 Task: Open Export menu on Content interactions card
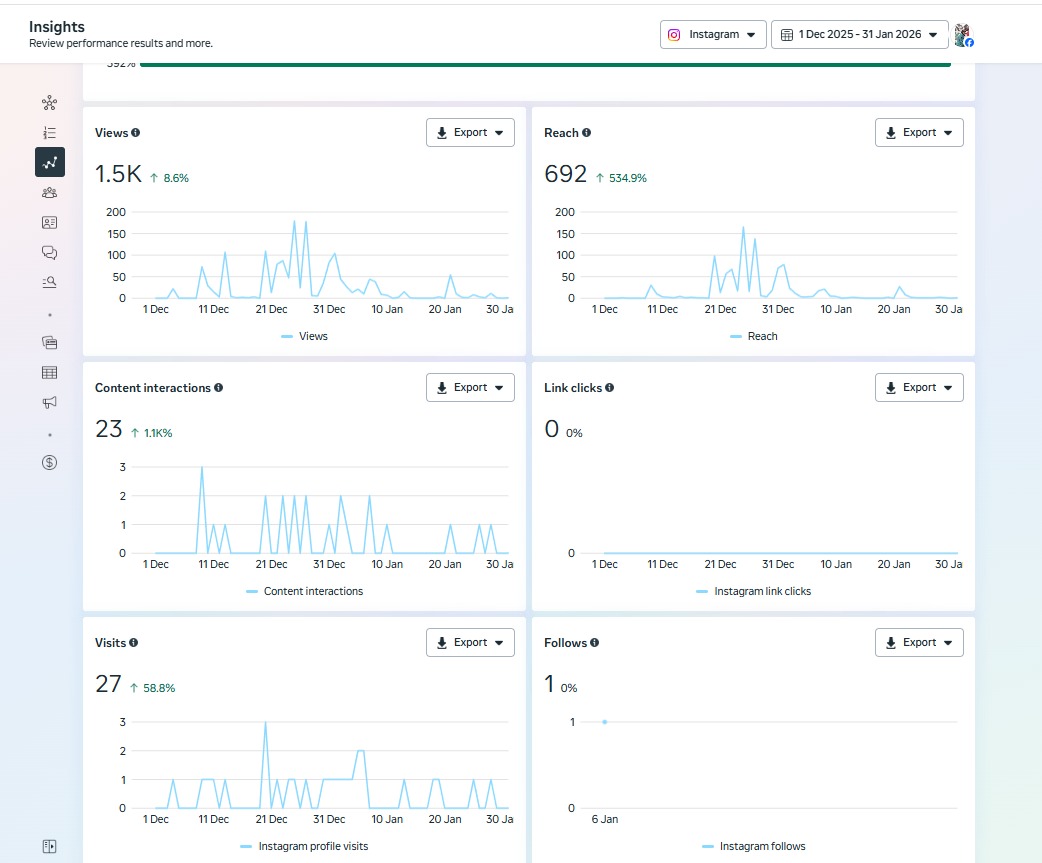(470, 388)
